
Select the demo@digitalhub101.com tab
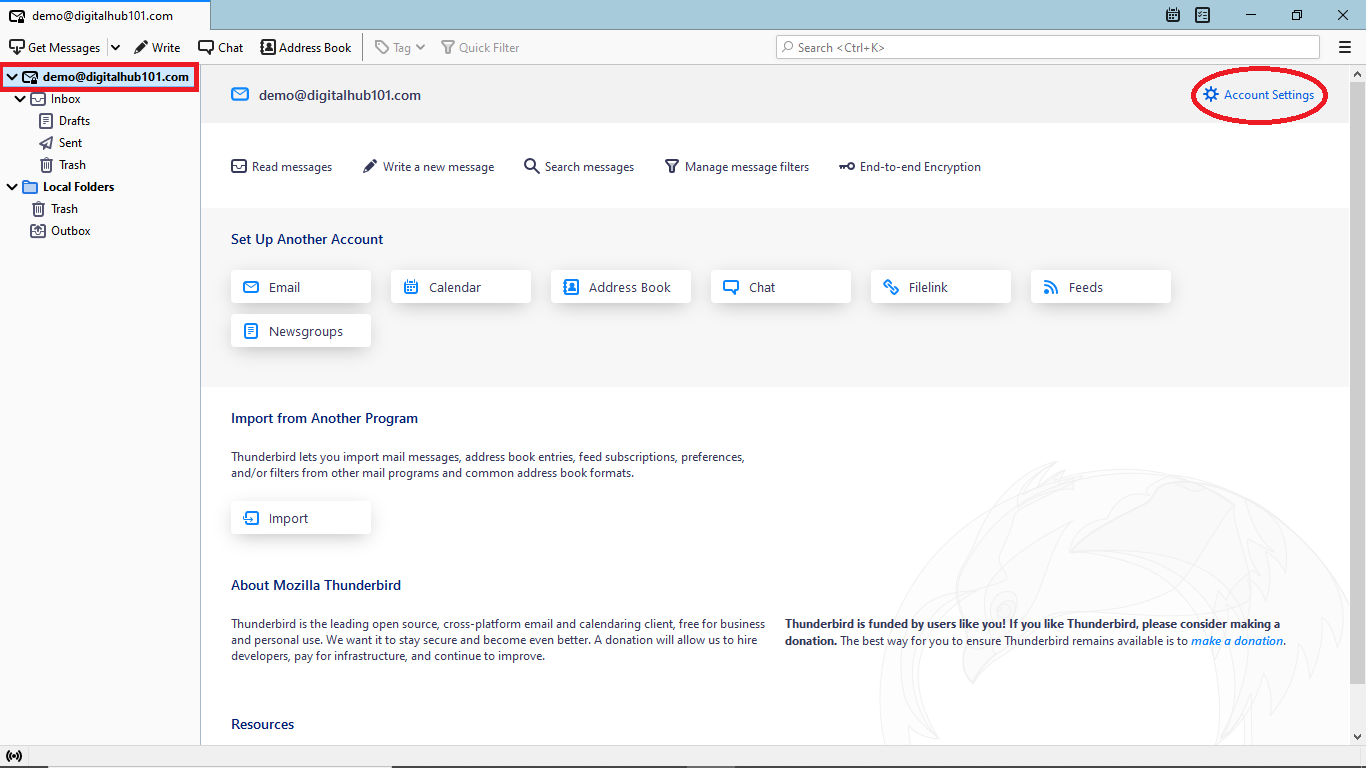click(105, 15)
